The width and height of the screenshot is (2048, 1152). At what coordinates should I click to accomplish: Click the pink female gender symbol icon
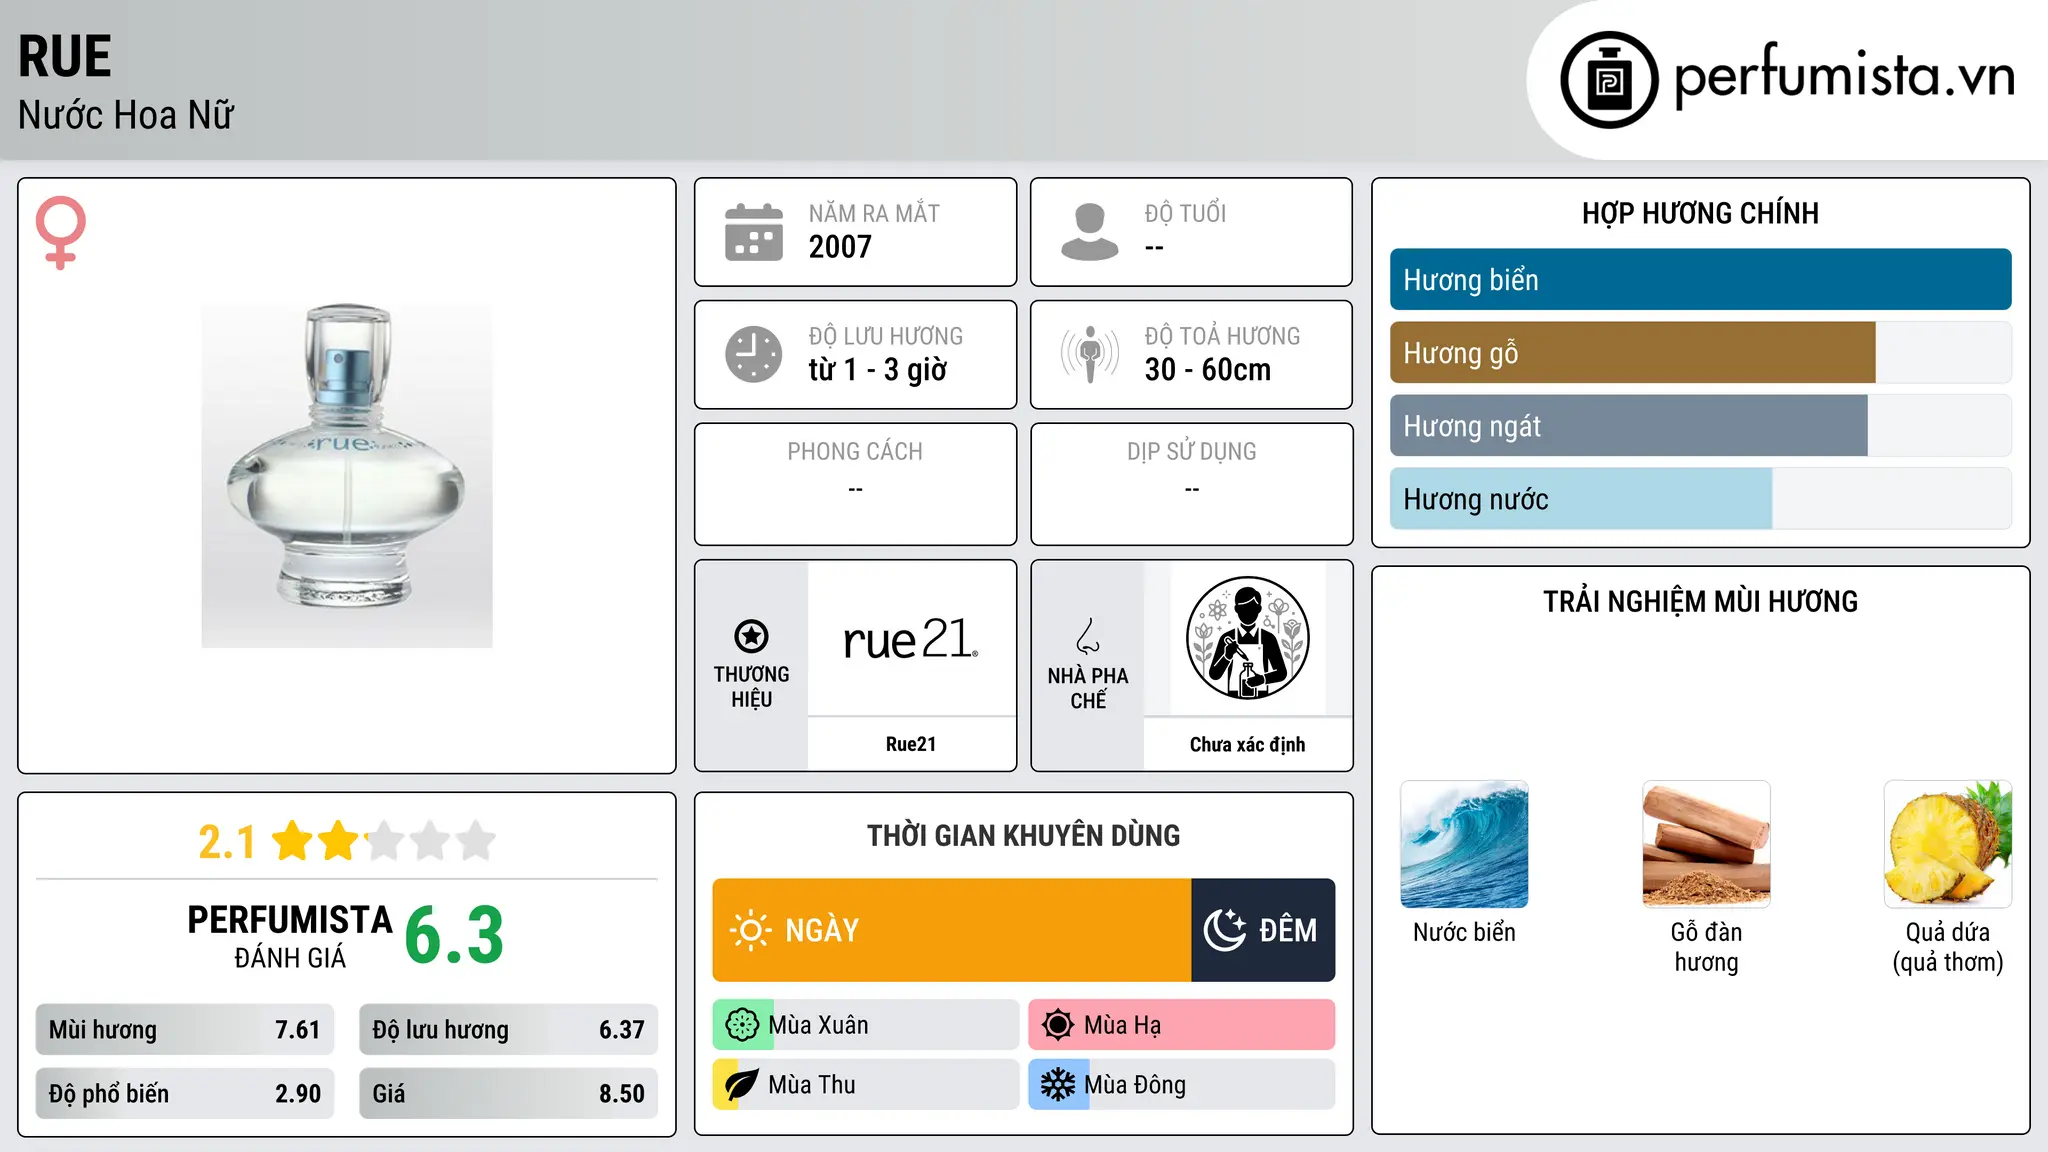pos(61,232)
